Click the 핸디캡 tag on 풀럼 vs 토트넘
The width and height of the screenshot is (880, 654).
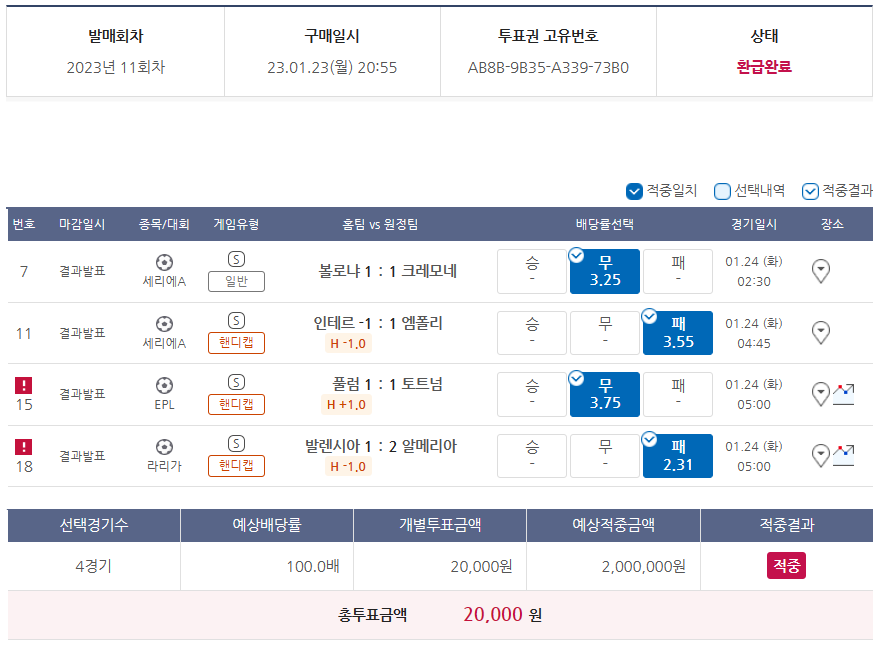[236, 404]
